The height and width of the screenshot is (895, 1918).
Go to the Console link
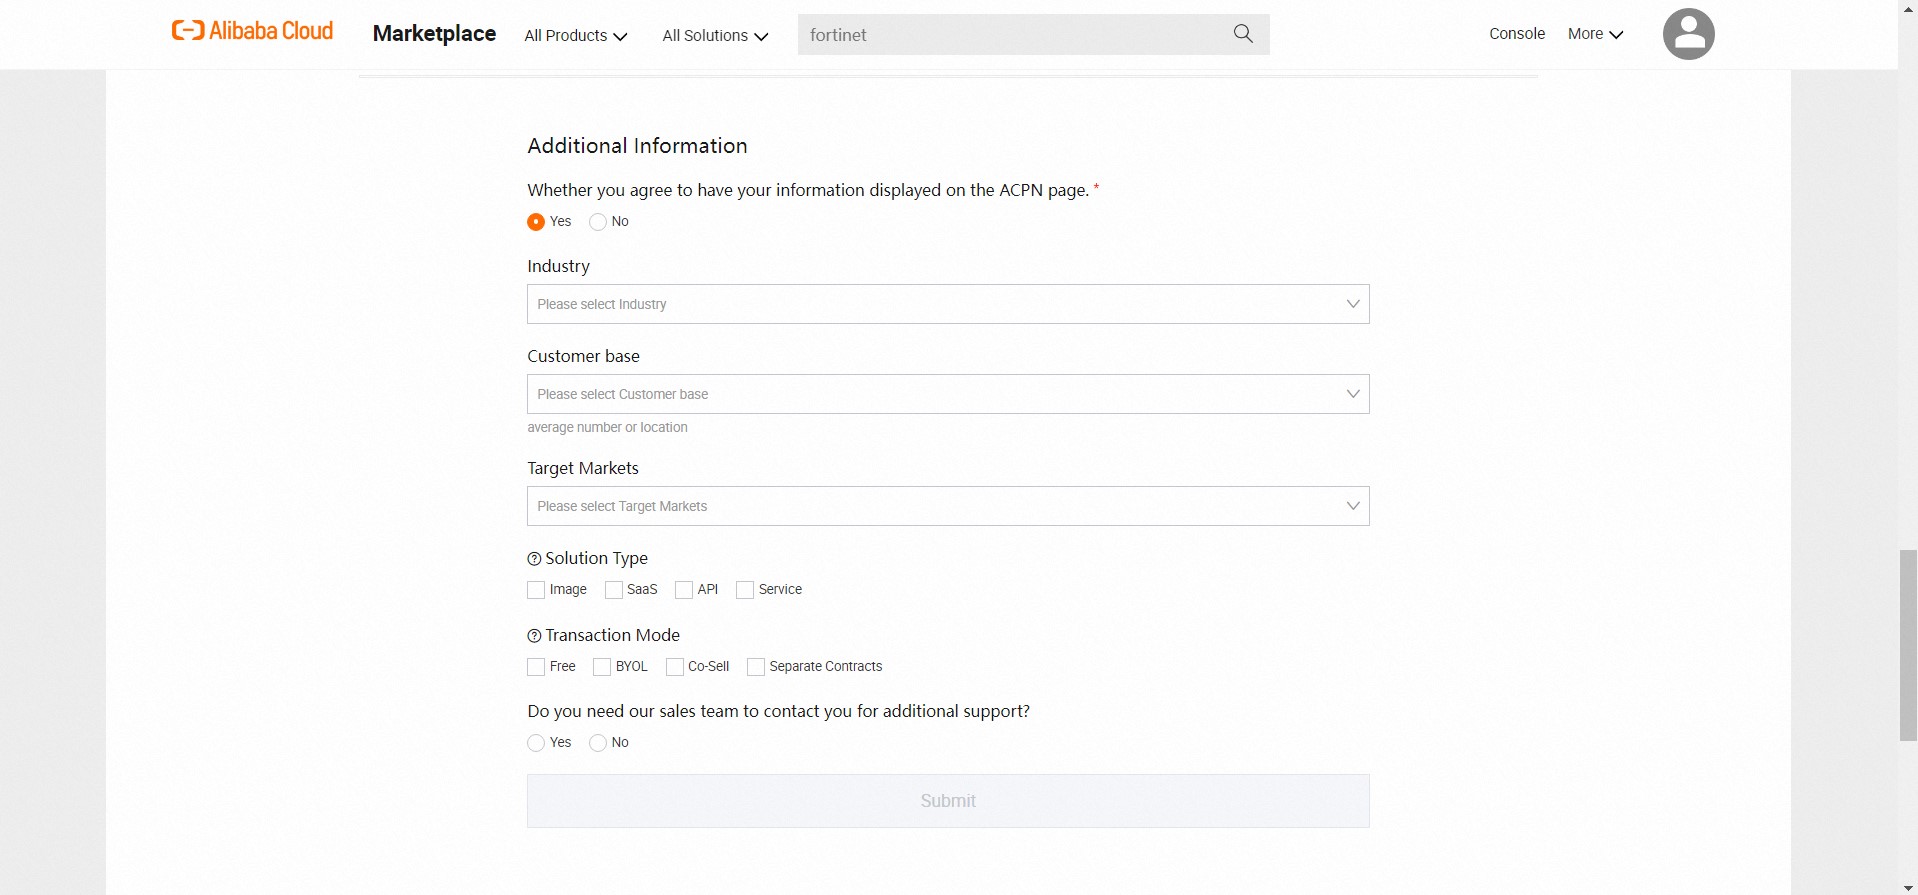[x=1516, y=34]
